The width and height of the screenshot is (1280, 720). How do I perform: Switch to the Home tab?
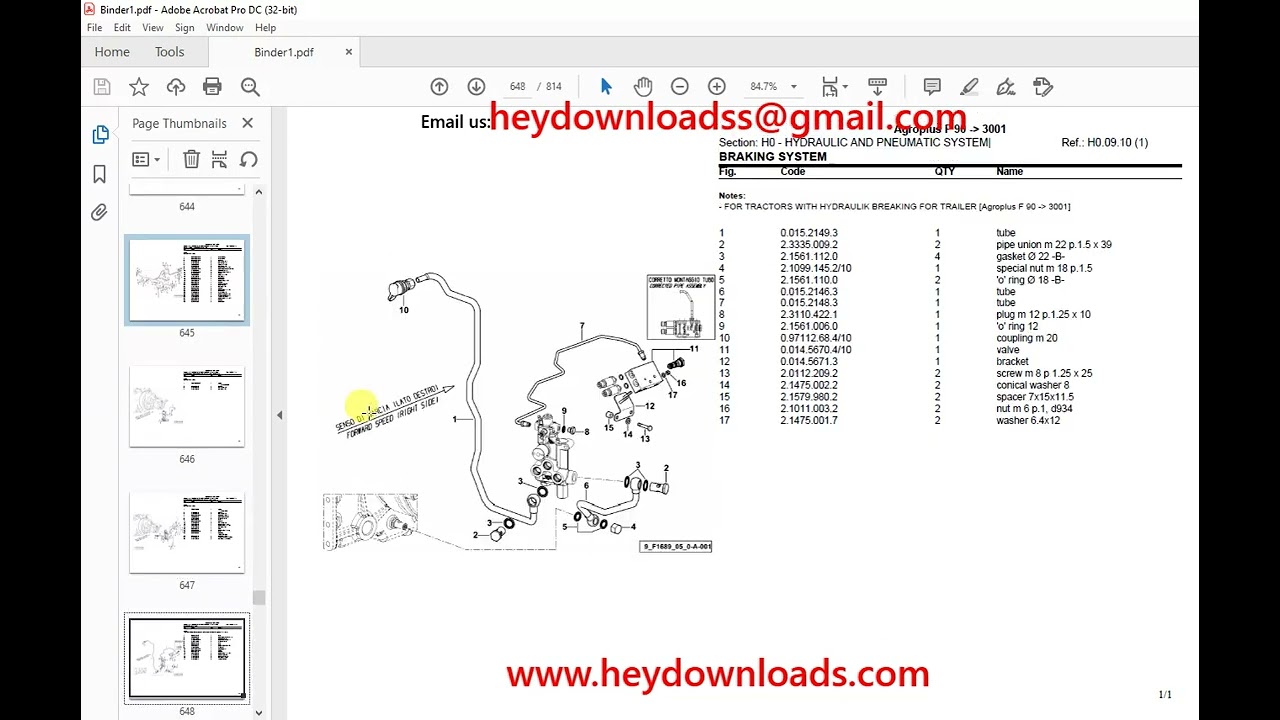coord(112,52)
